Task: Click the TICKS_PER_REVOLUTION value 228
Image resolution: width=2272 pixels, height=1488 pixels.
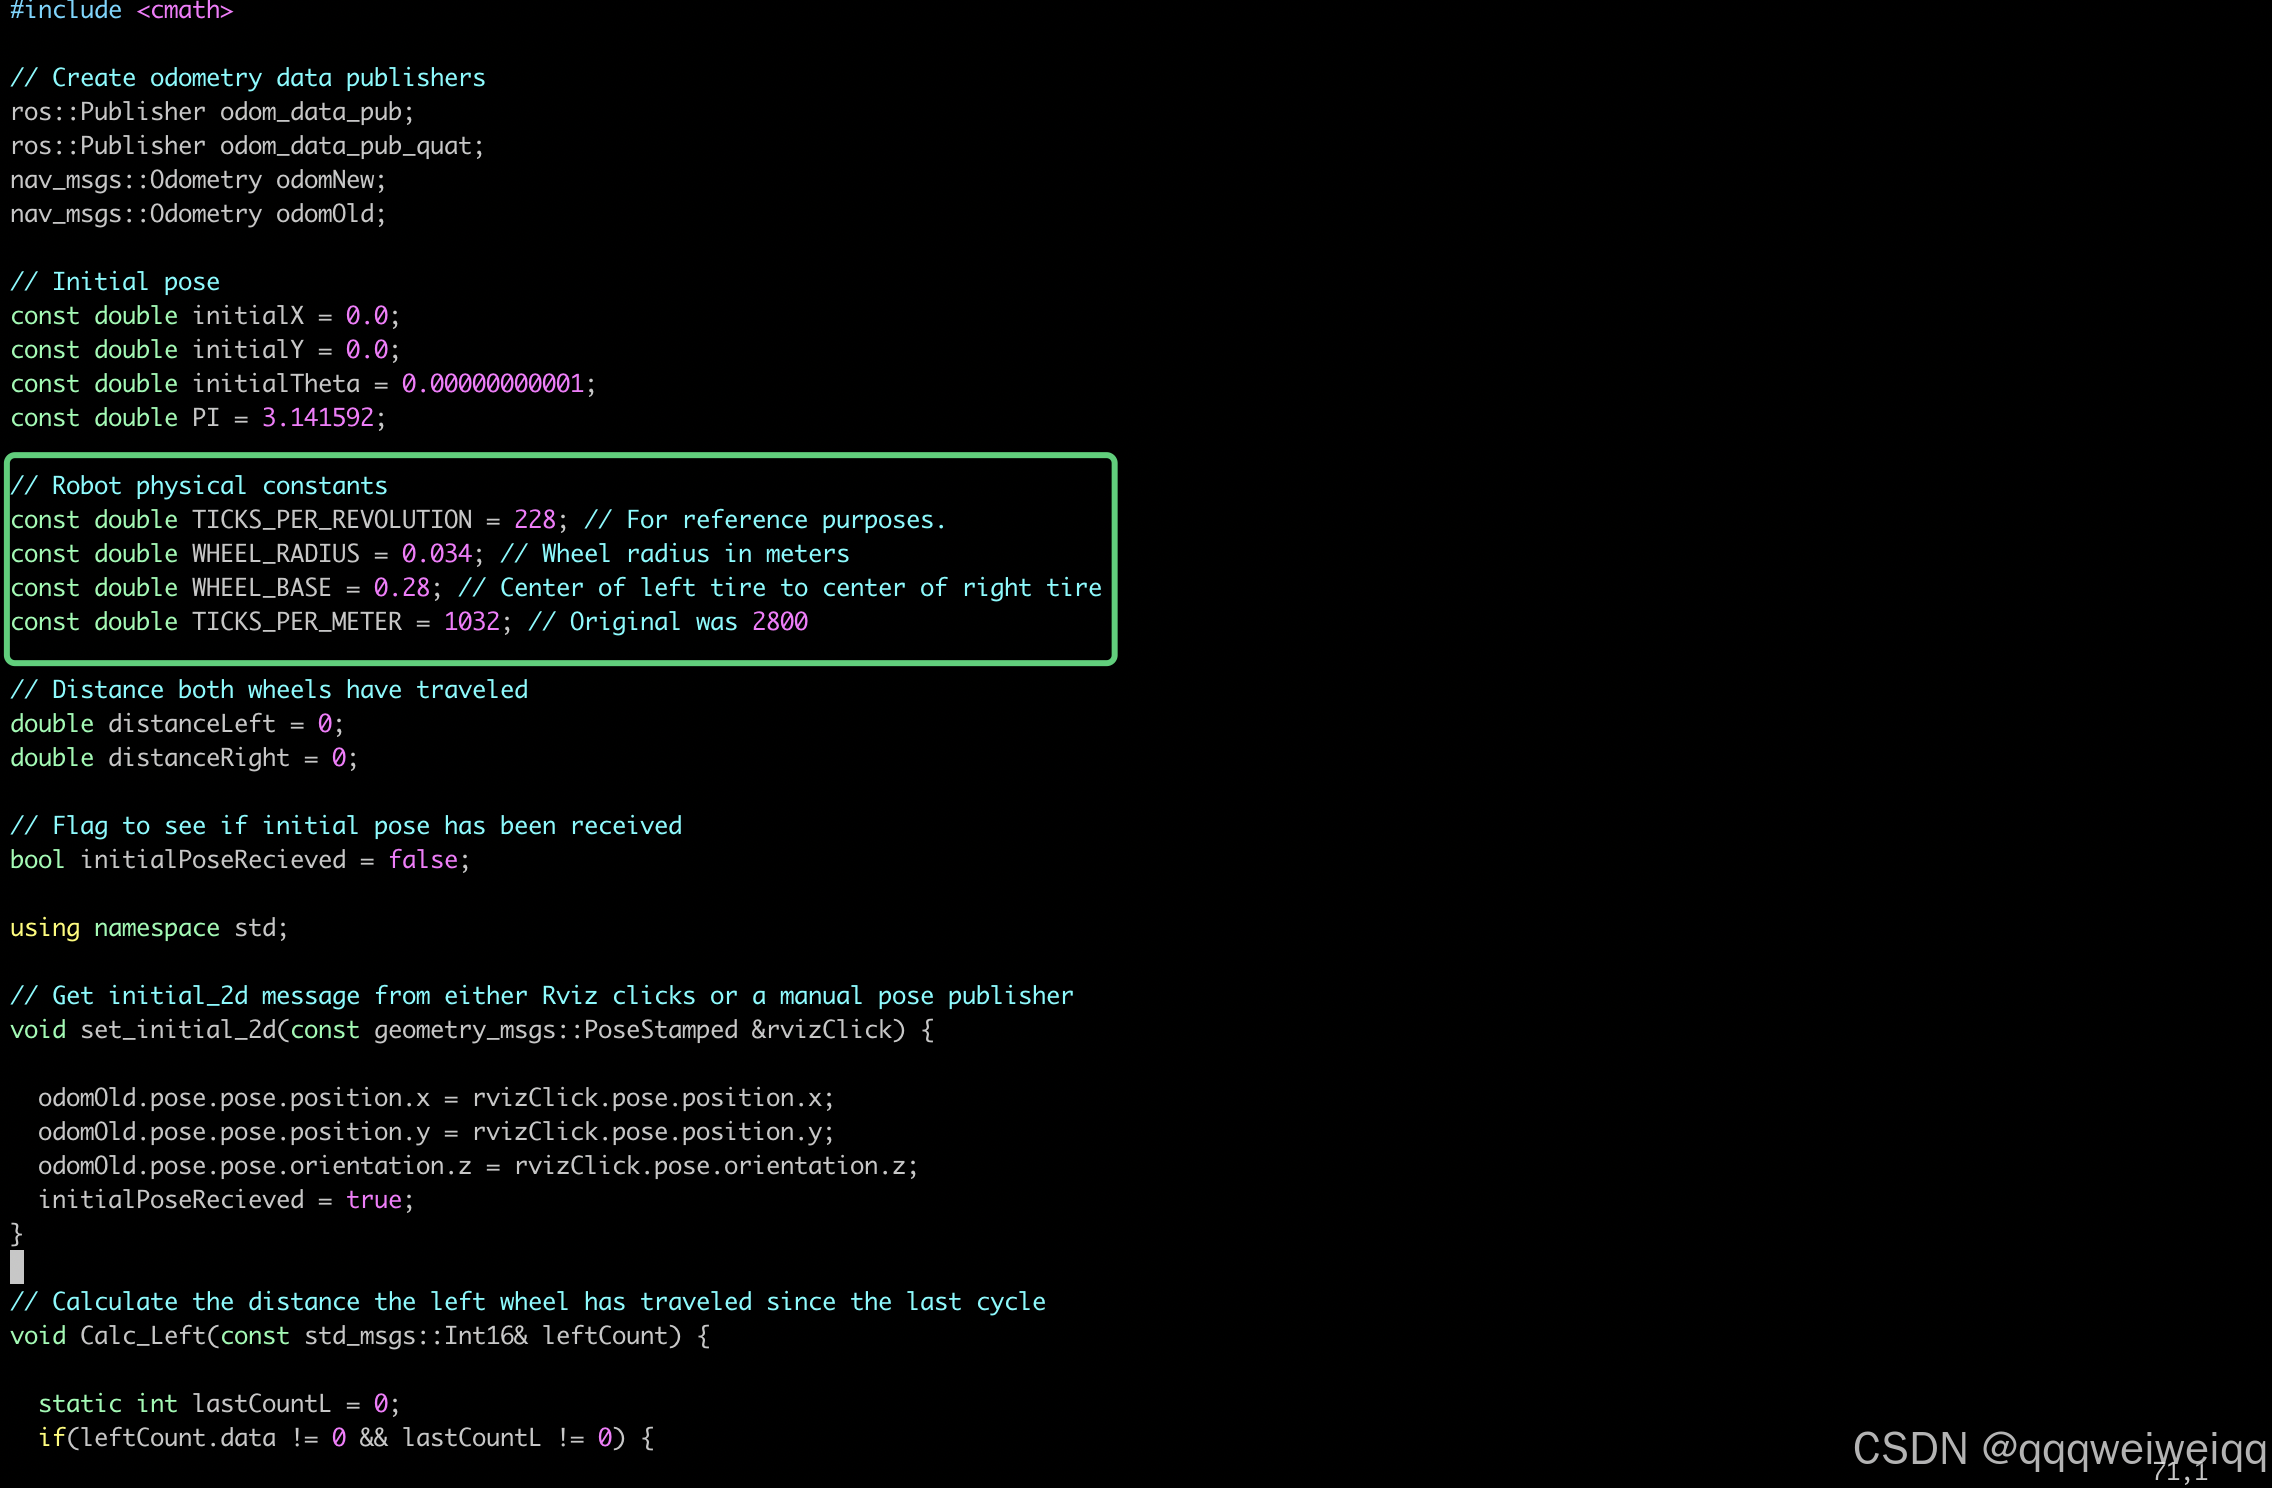Action: (x=536, y=519)
